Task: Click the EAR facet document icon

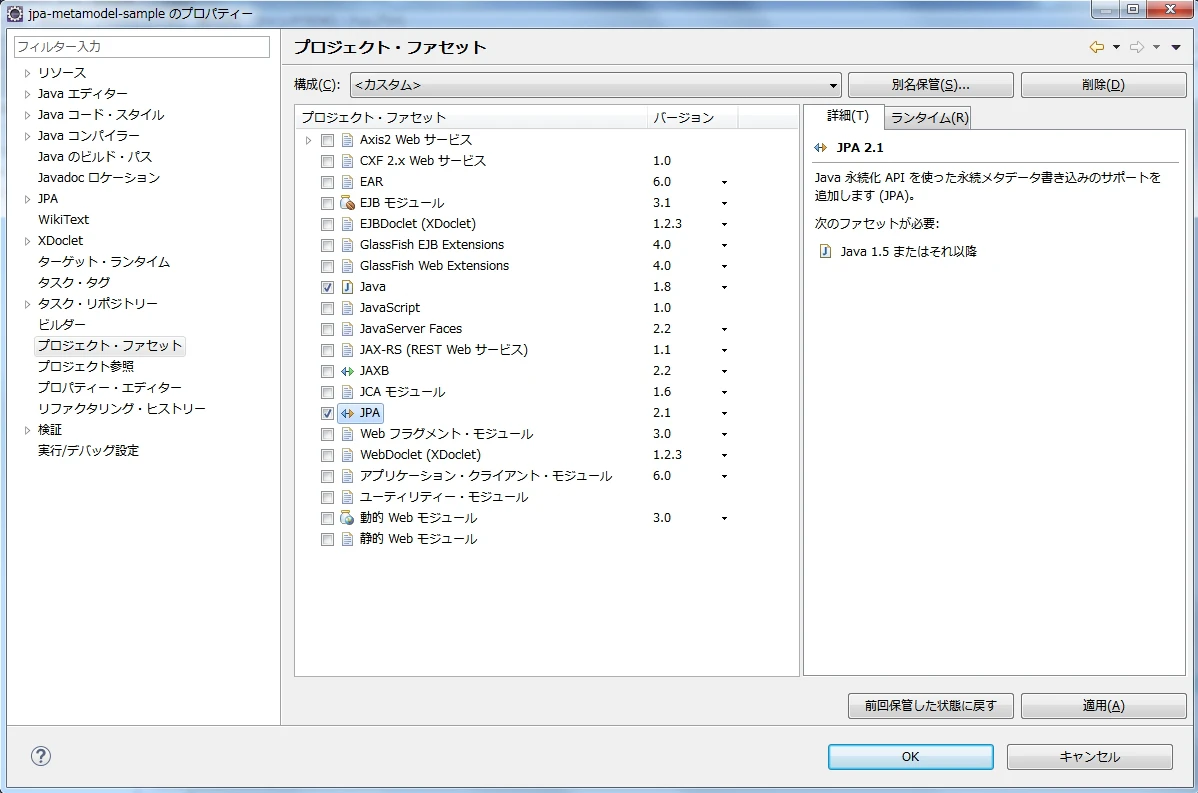Action: [x=348, y=182]
